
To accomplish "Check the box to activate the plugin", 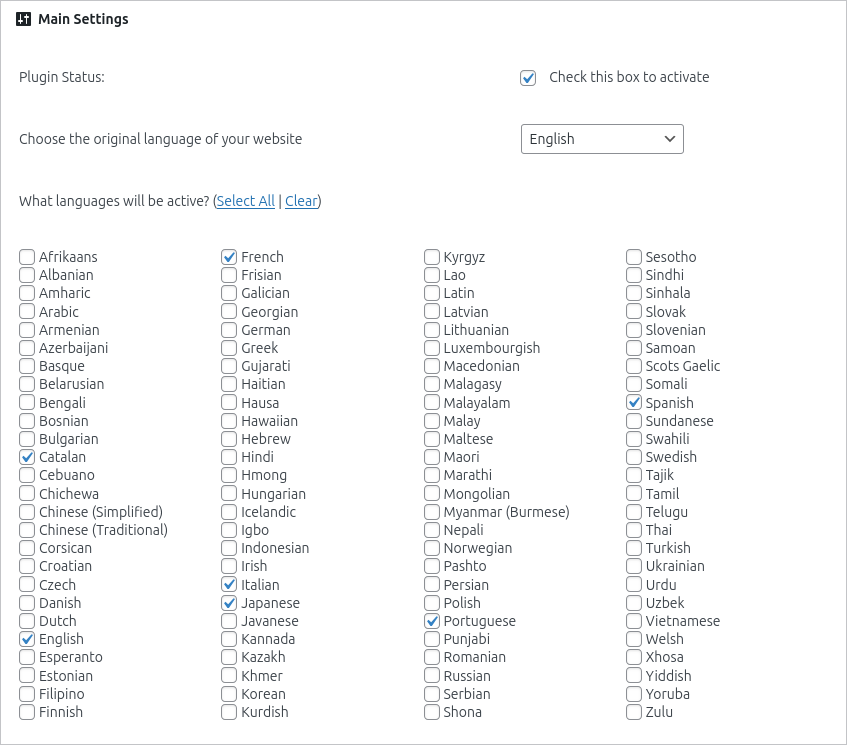I will (527, 77).
